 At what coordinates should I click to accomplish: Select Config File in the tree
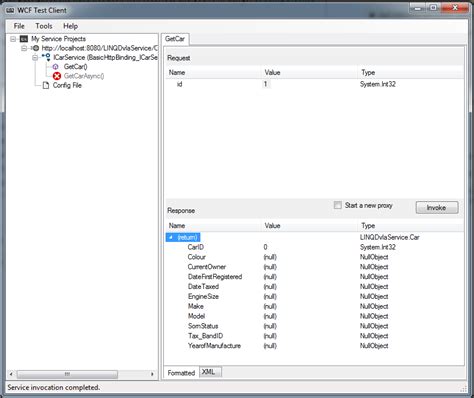point(67,85)
